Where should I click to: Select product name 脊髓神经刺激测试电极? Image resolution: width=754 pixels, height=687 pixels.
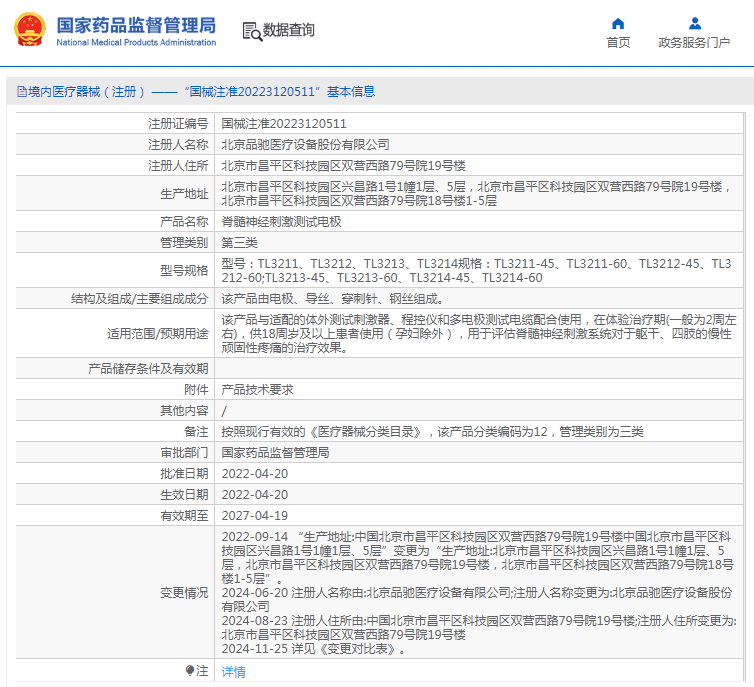[x=281, y=222]
